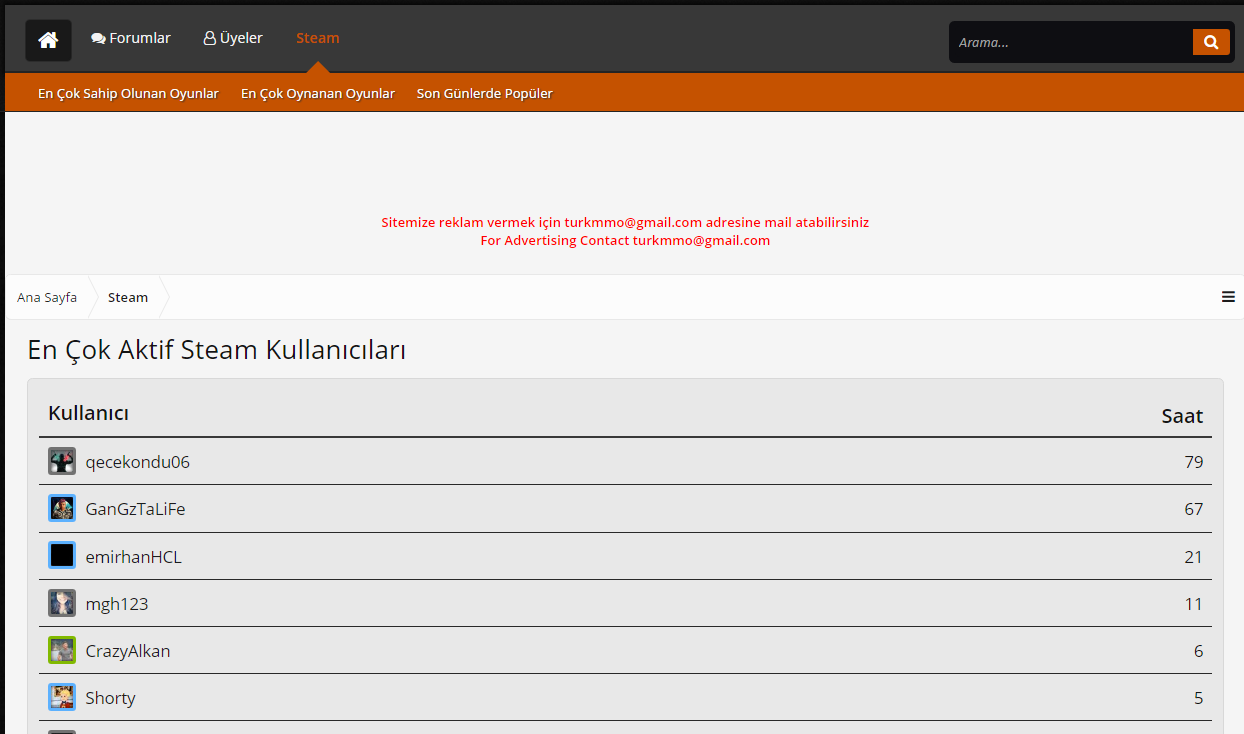Focus the Arama search field

pyautogui.click(x=1071, y=42)
